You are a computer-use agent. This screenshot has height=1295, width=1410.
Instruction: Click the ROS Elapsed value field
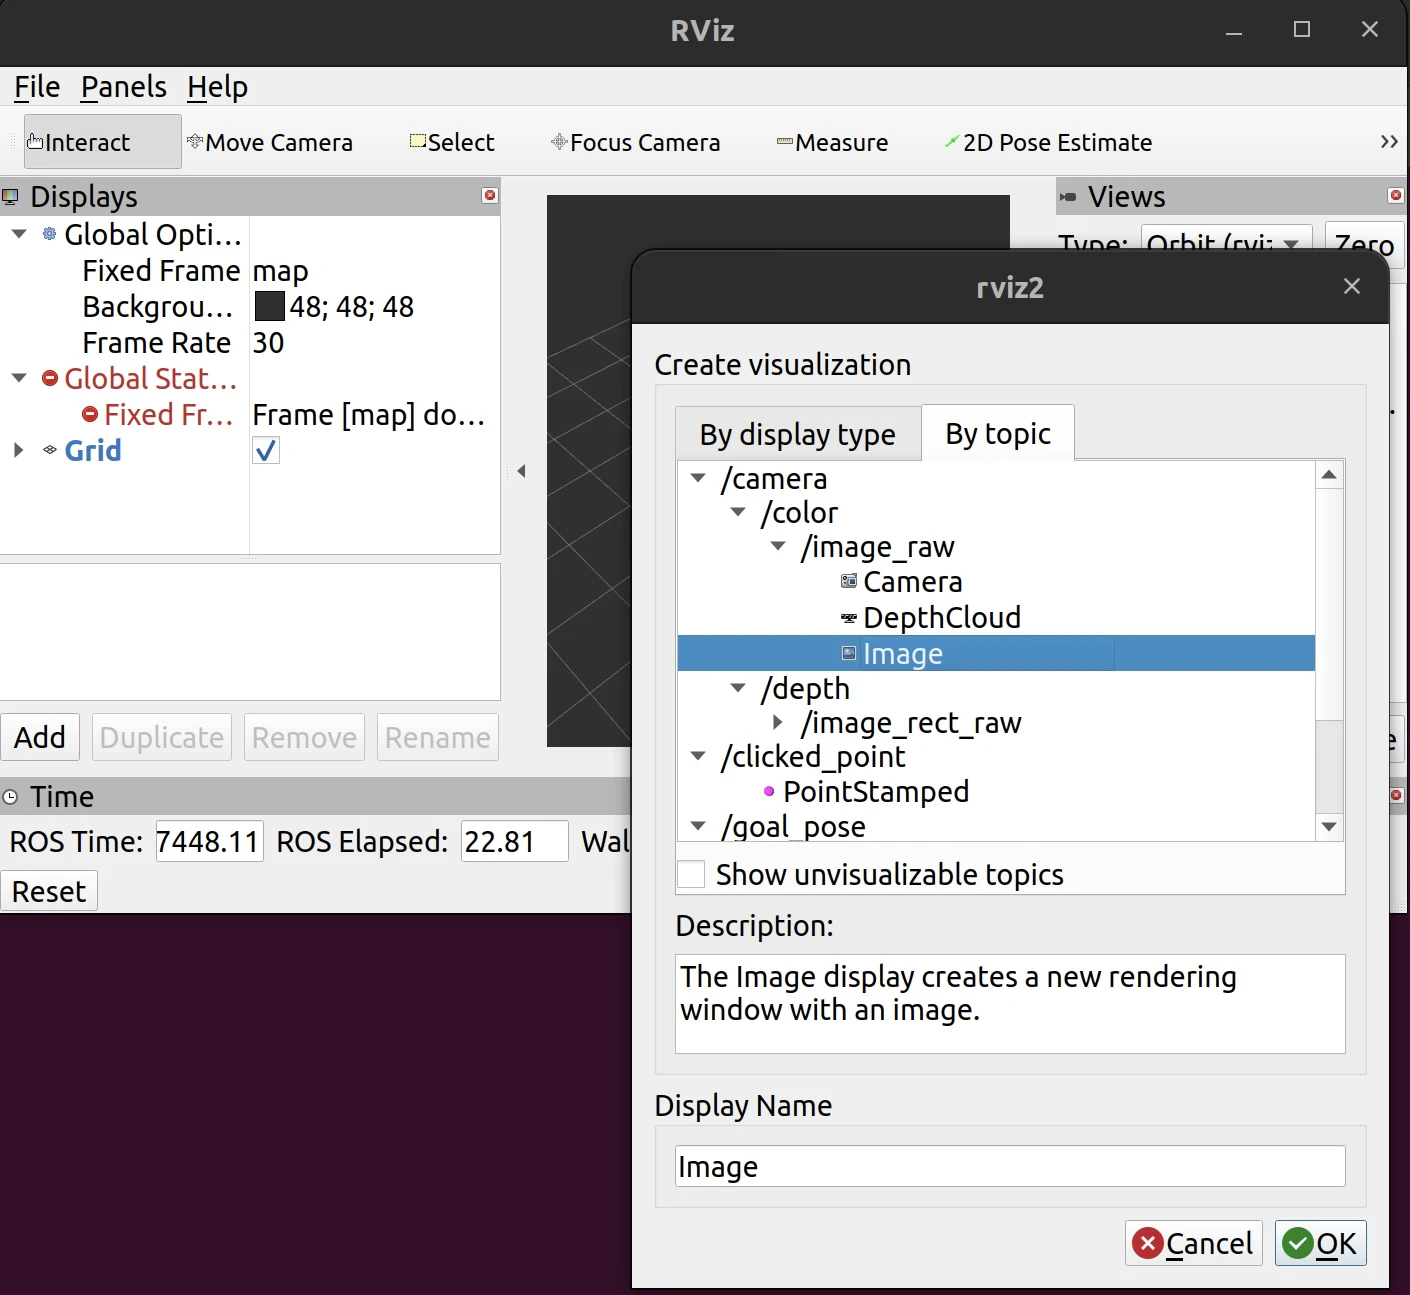(x=514, y=841)
